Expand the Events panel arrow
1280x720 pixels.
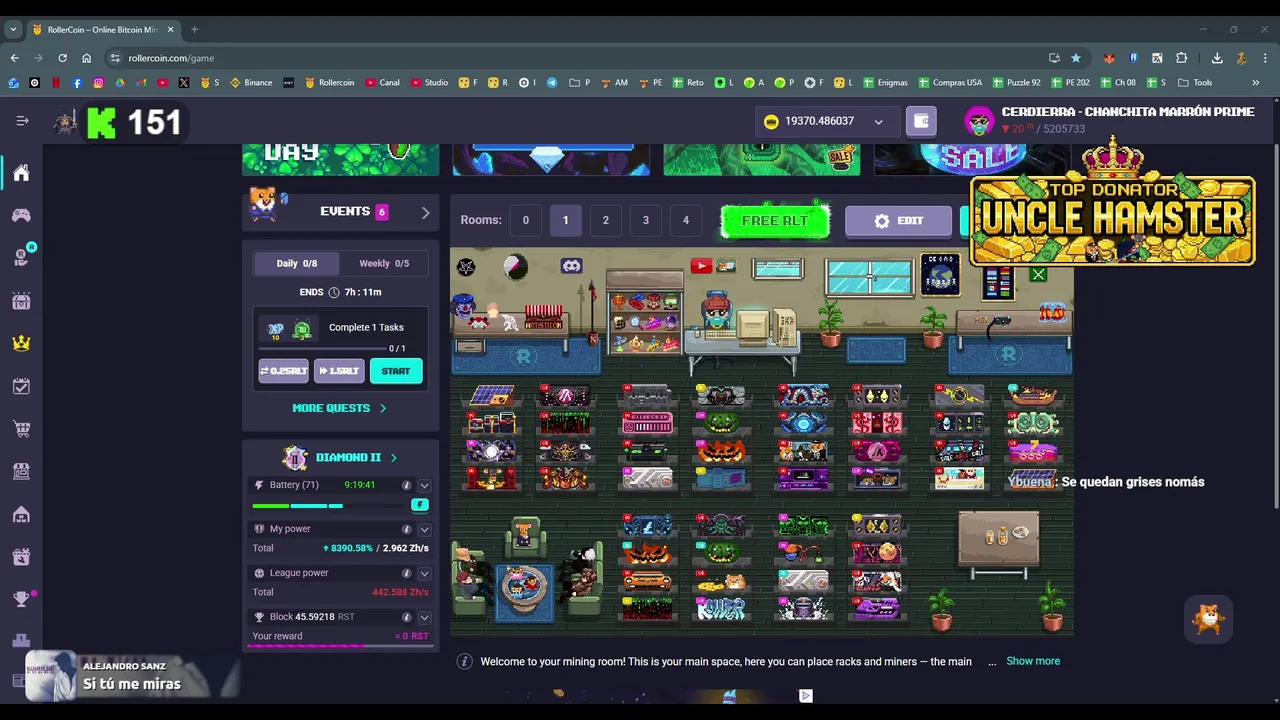[x=425, y=212]
